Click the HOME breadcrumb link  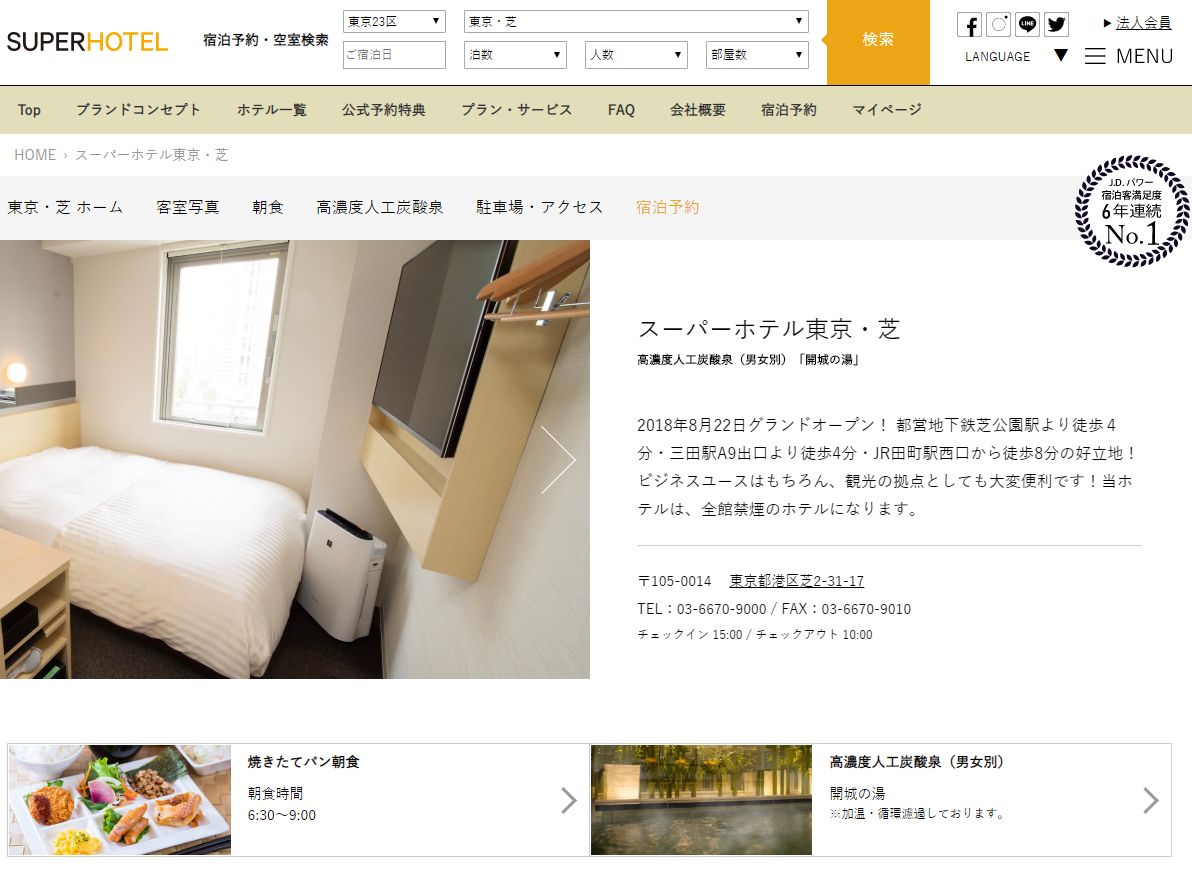tap(35, 154)
